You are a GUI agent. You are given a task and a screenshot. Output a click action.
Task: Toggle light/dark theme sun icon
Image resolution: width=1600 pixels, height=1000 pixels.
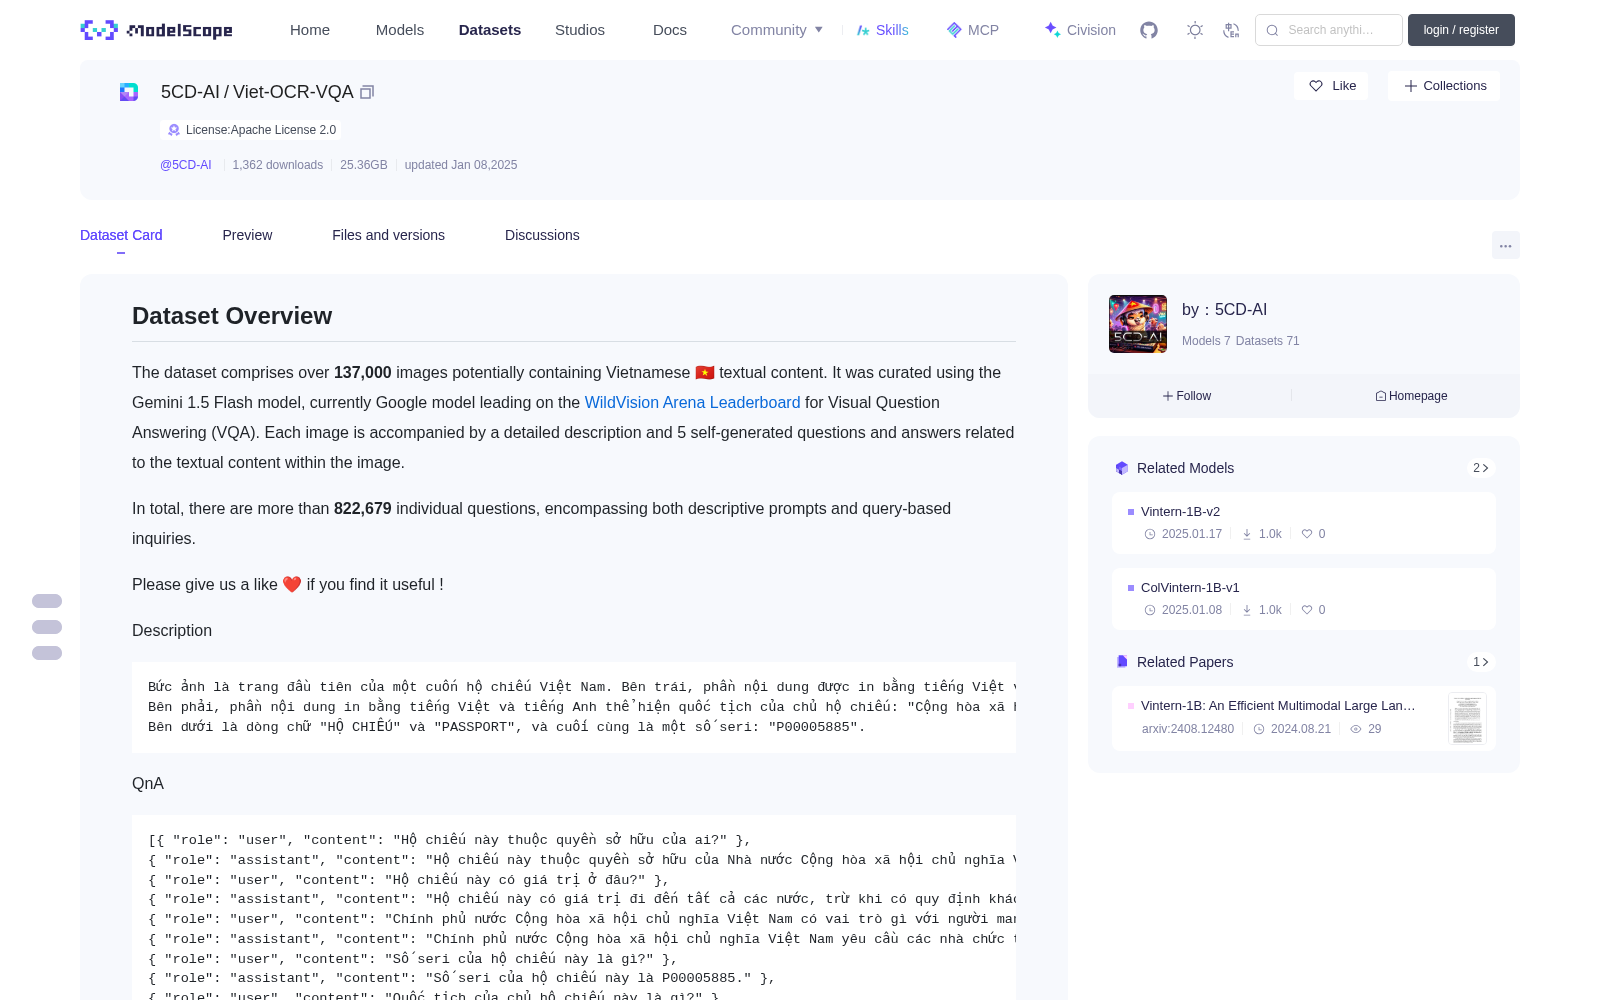[x=1195, y=30]
